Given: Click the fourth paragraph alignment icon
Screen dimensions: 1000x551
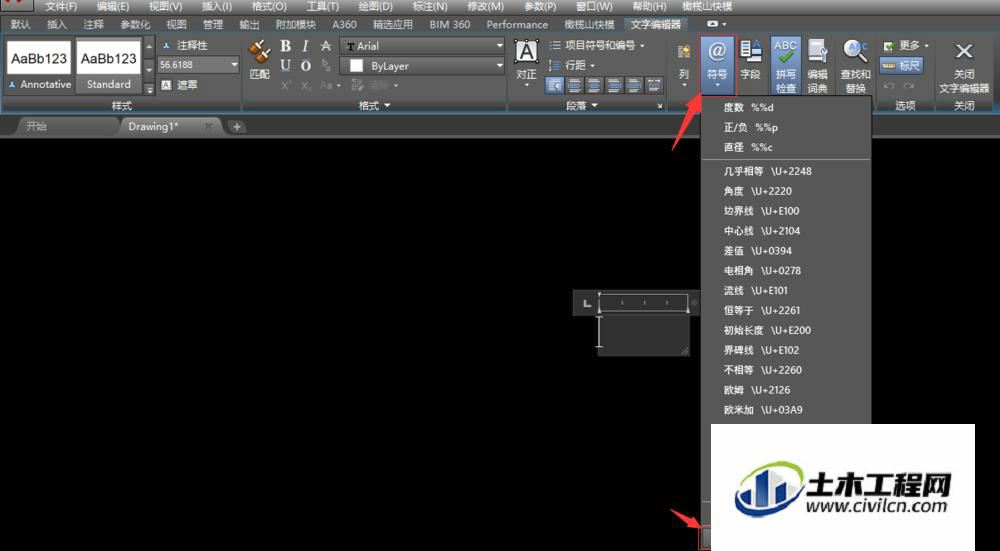Looking at the screenshot, I should click(614, 85).
